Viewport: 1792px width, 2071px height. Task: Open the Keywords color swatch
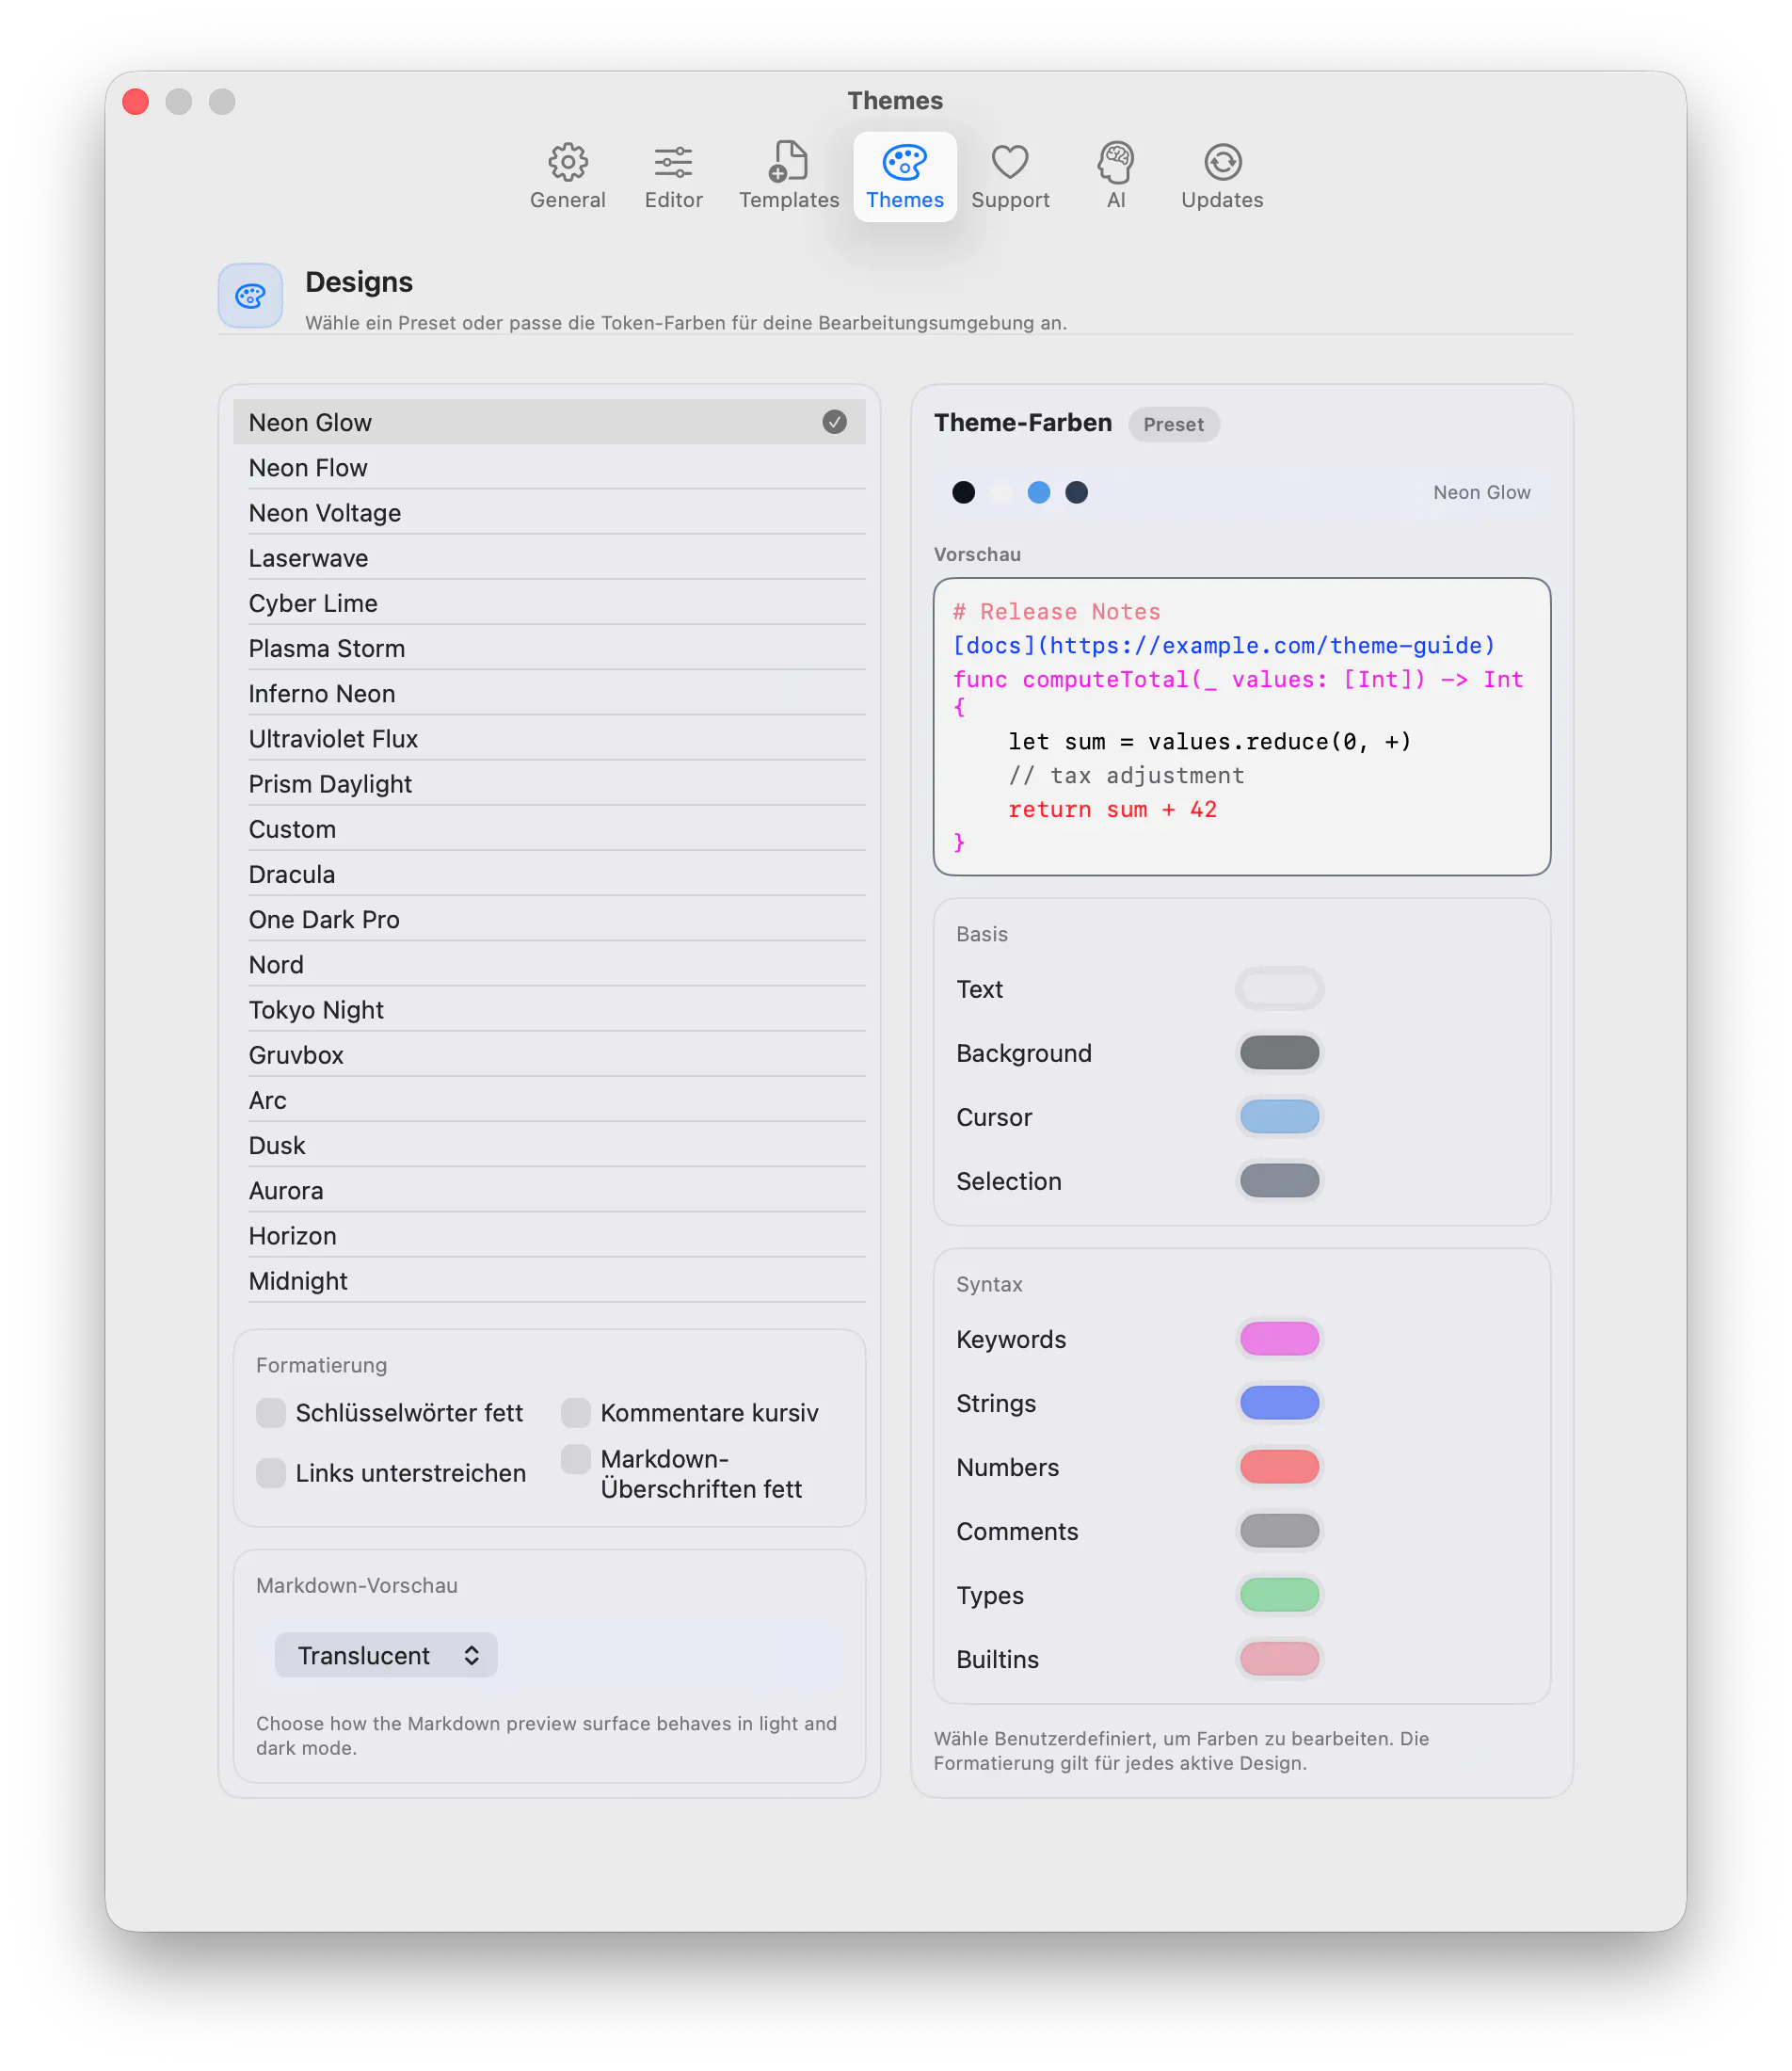pyautogui.click(x=1279, y=1338)
